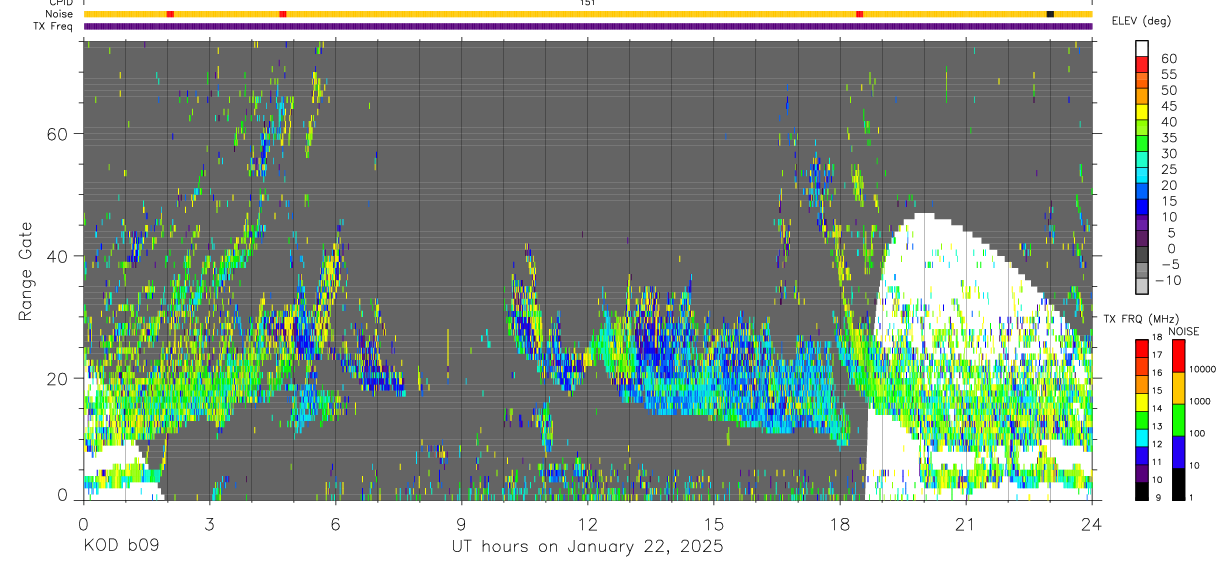Pick the cyan 12–13 swatch in TX FRQ colorbar

(x=1142, y=436)
